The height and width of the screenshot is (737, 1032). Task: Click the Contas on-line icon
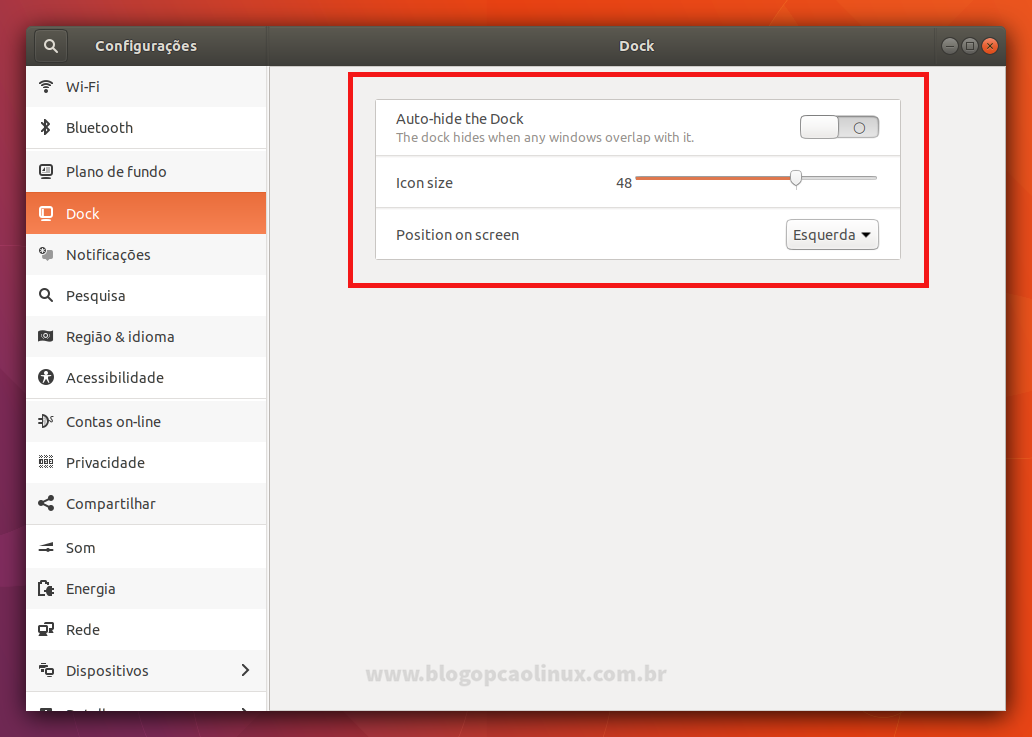[46, 421]
